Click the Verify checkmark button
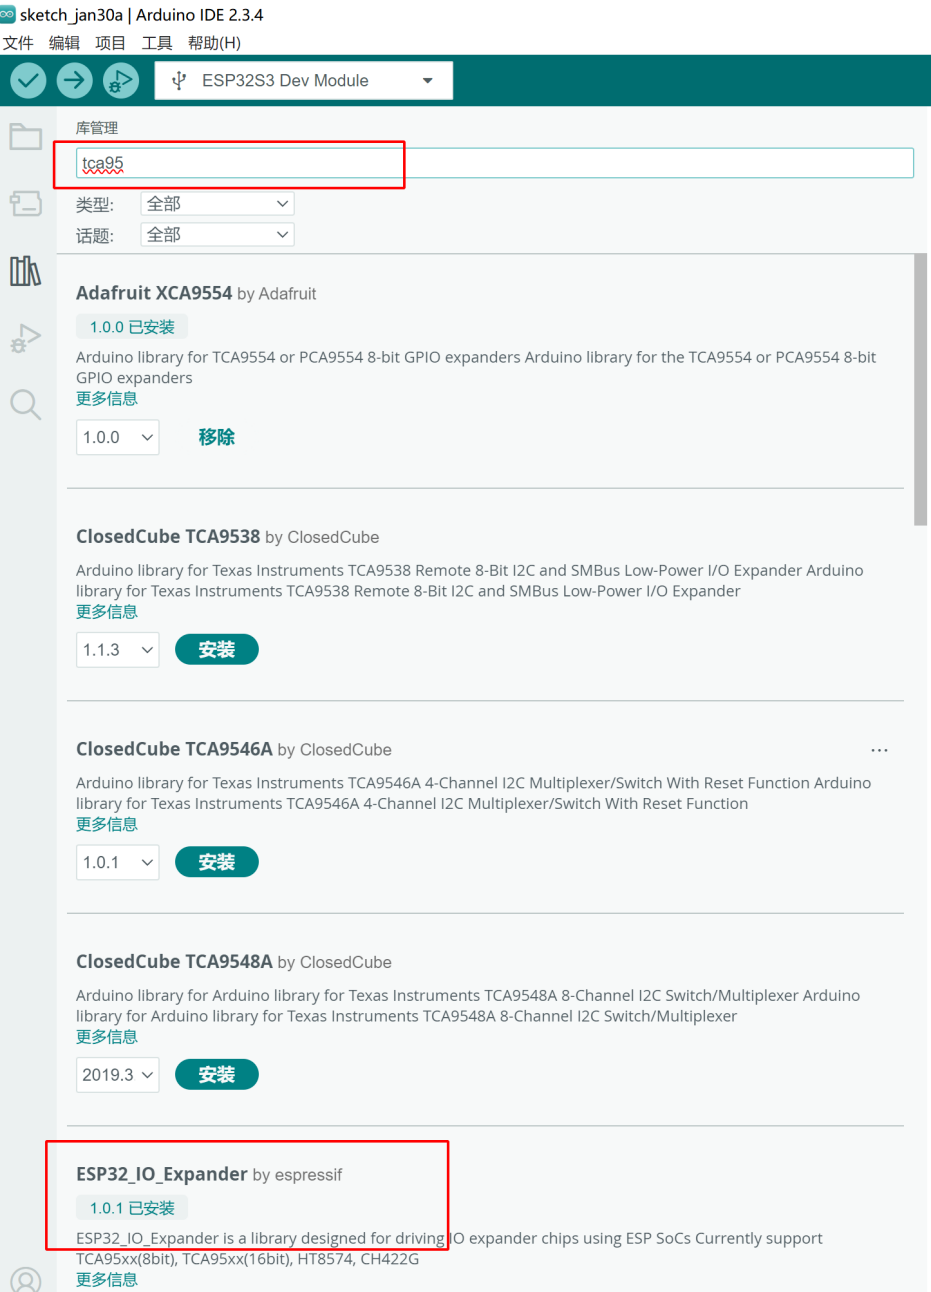The image size is (931, 1292). [28, 80]
